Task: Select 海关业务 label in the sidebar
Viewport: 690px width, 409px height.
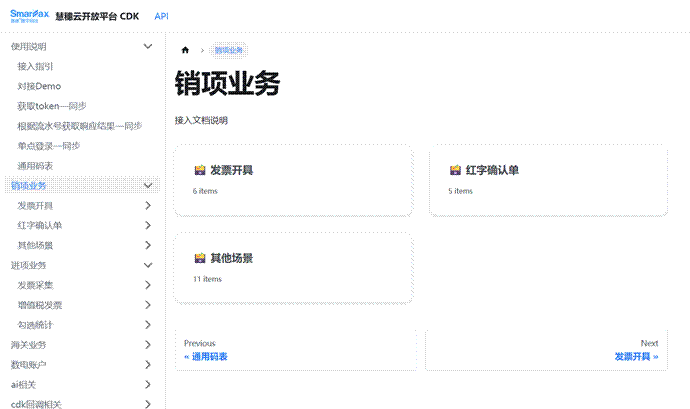Action: [x=29, y=345]
